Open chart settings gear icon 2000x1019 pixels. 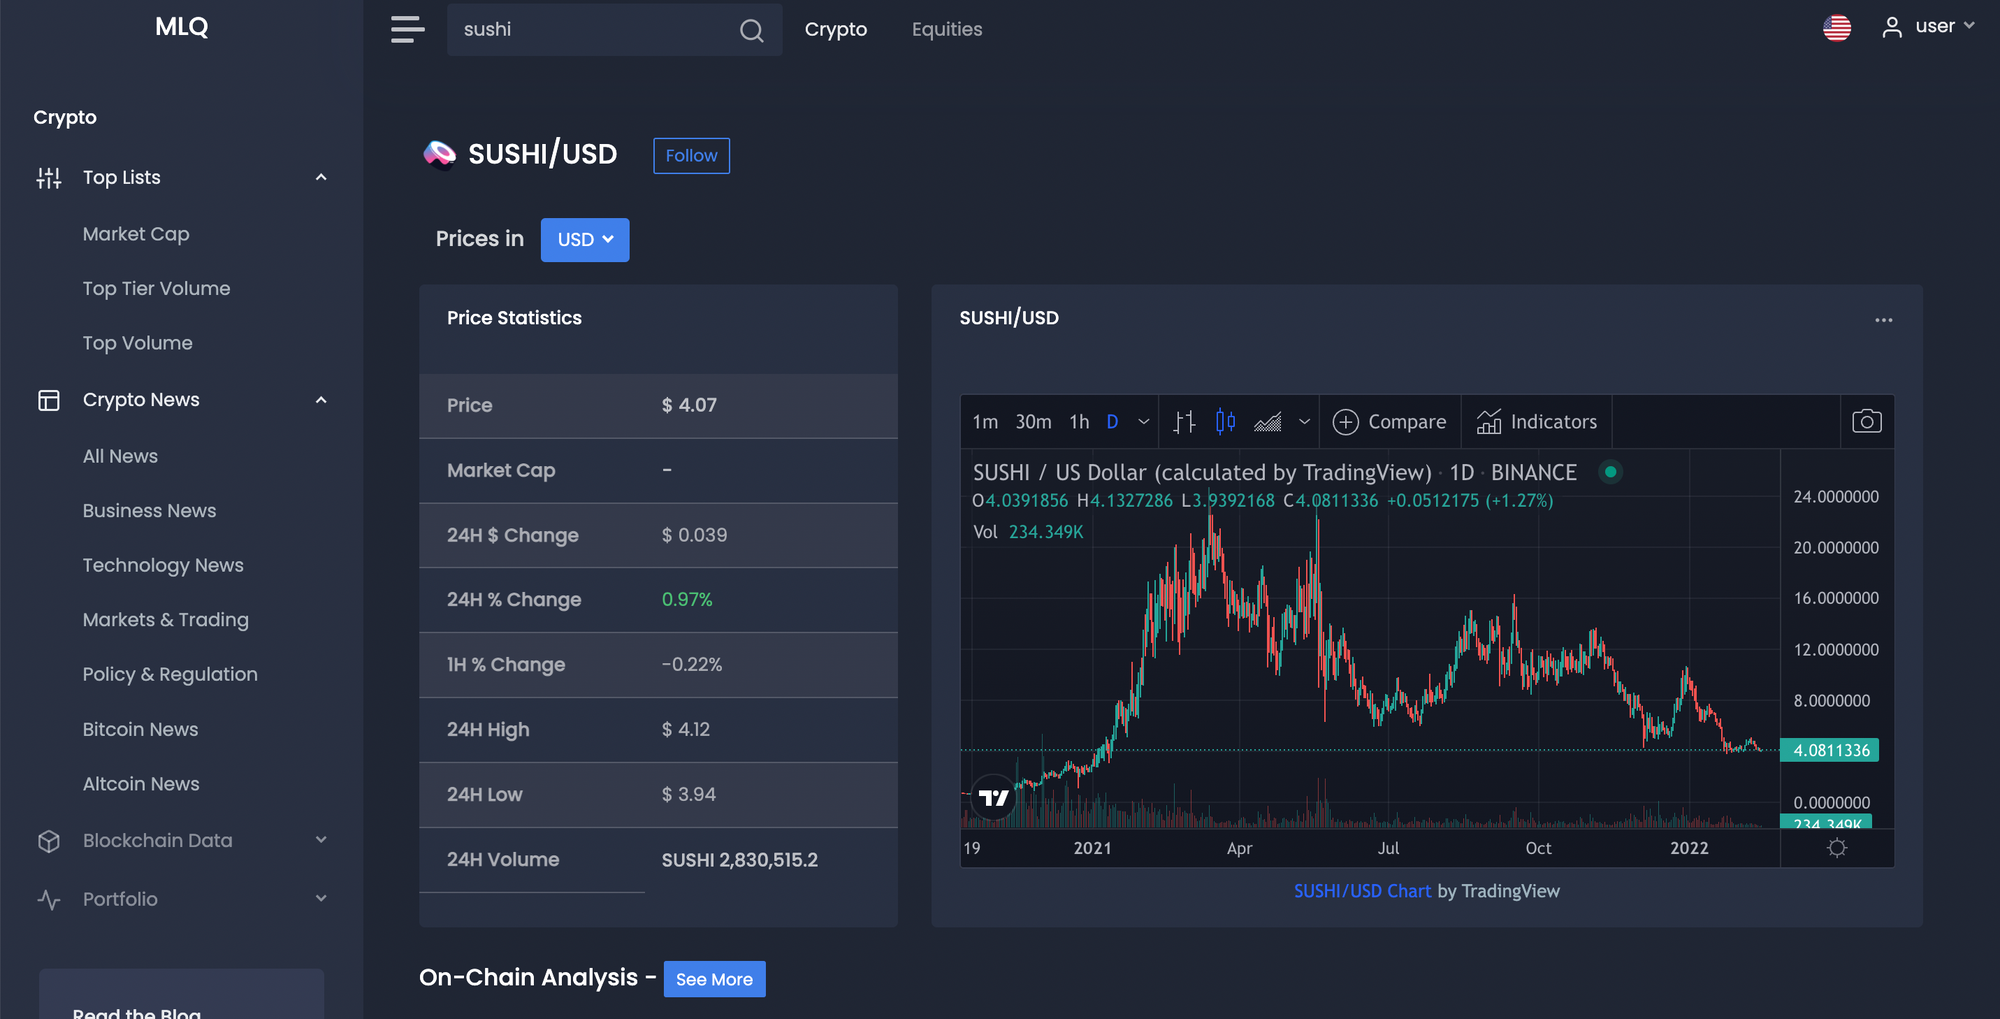tap(1837, 848)
